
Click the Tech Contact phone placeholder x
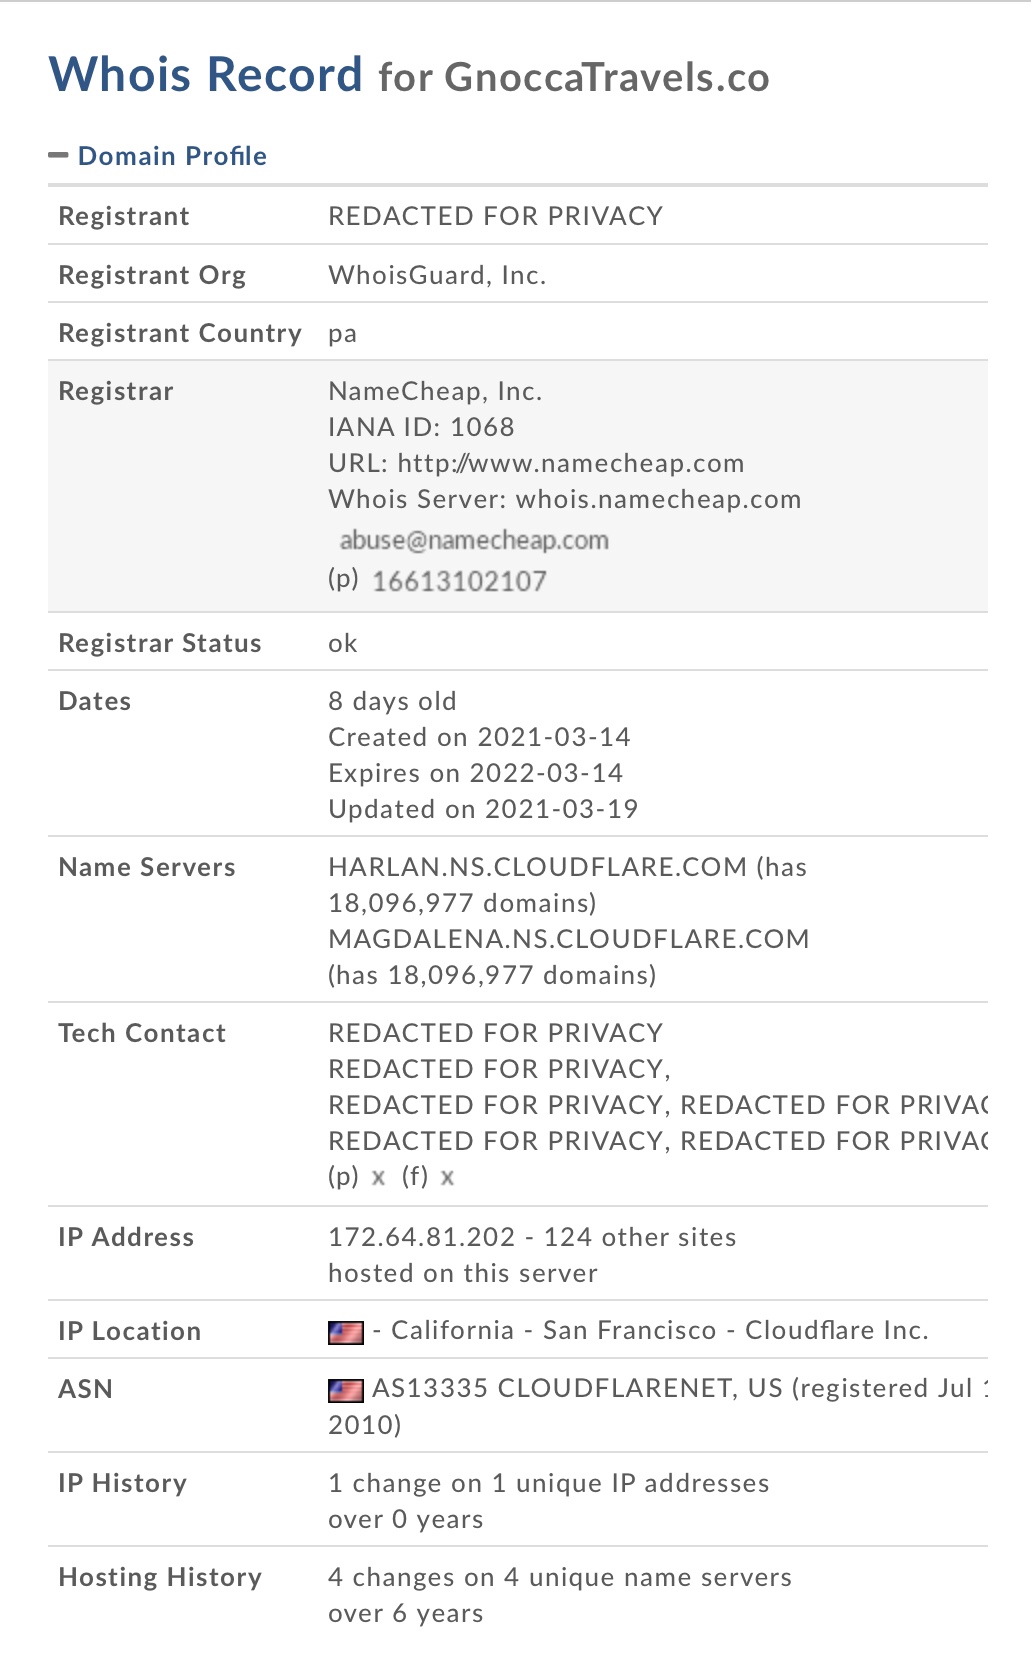click(x=378, y=1178)
